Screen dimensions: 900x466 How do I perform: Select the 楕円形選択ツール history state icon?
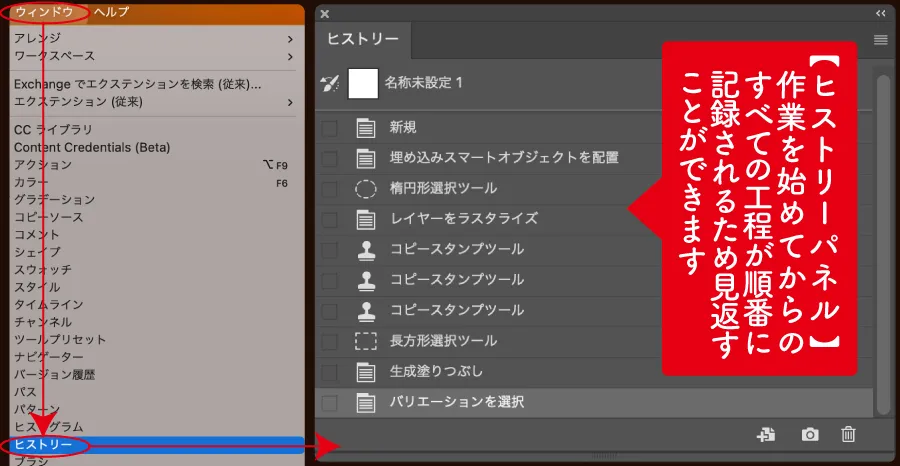[x=366, y=188]
